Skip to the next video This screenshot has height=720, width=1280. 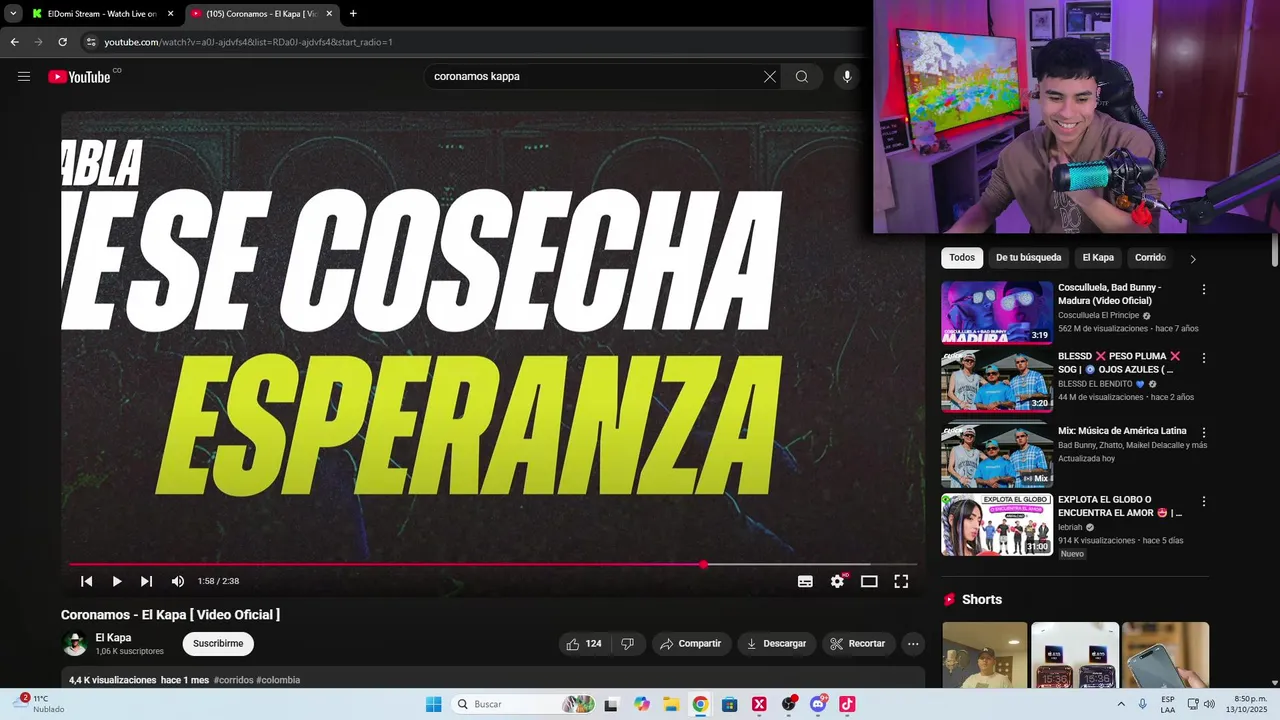tap(147, 581)
